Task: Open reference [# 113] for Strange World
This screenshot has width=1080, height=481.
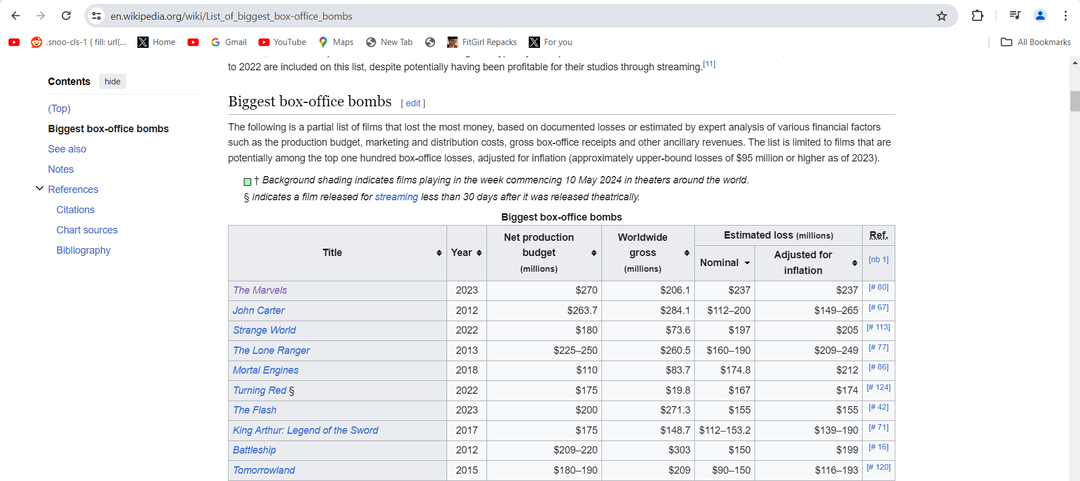Action: click(x=878, y=327)
